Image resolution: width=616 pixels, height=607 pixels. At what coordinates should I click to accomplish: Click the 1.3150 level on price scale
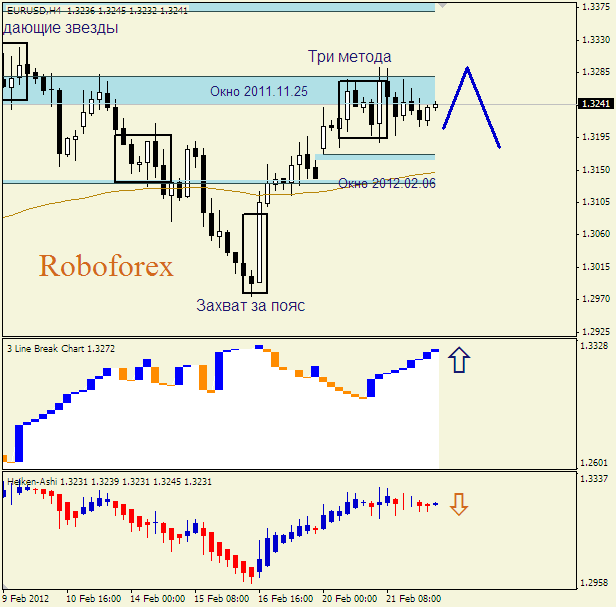tap(596, 169)
